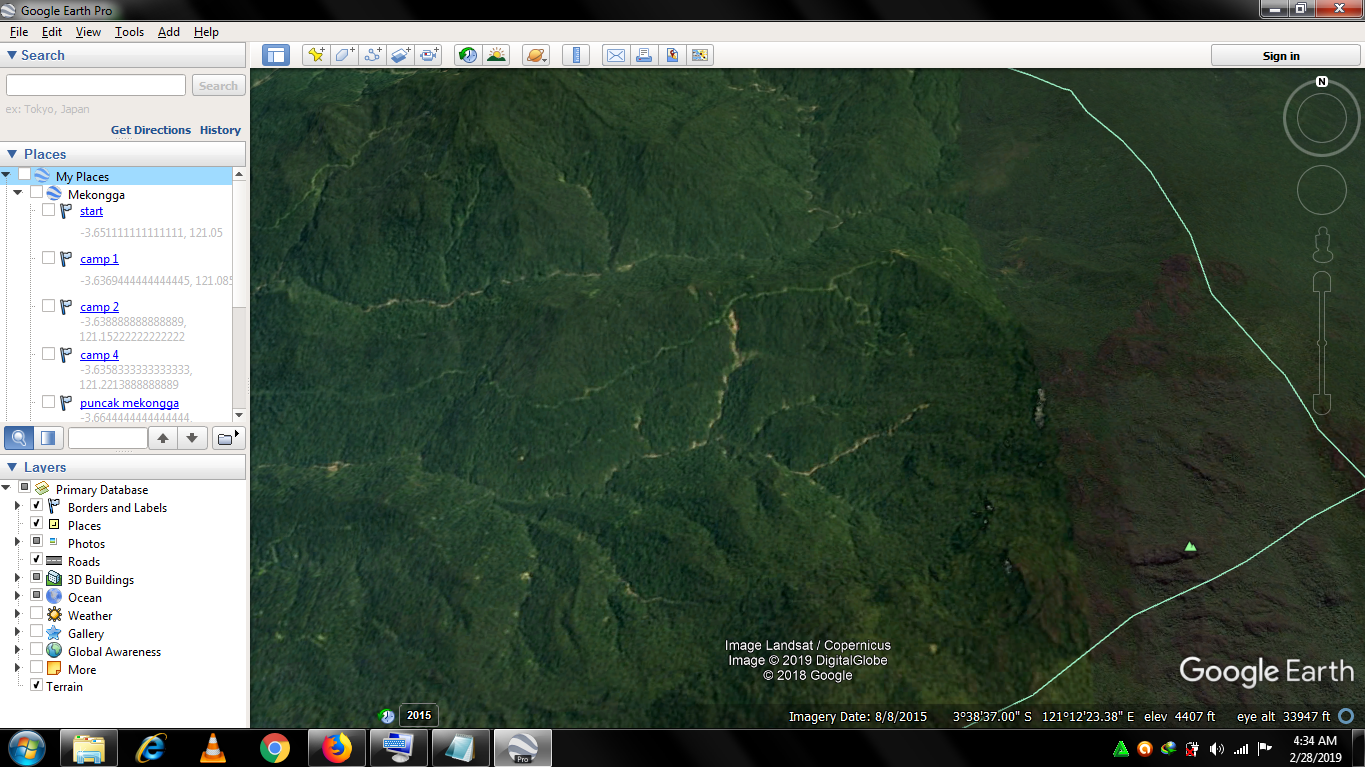
Task: Uncheck the Roads layer checkbox
Action: 37,560
